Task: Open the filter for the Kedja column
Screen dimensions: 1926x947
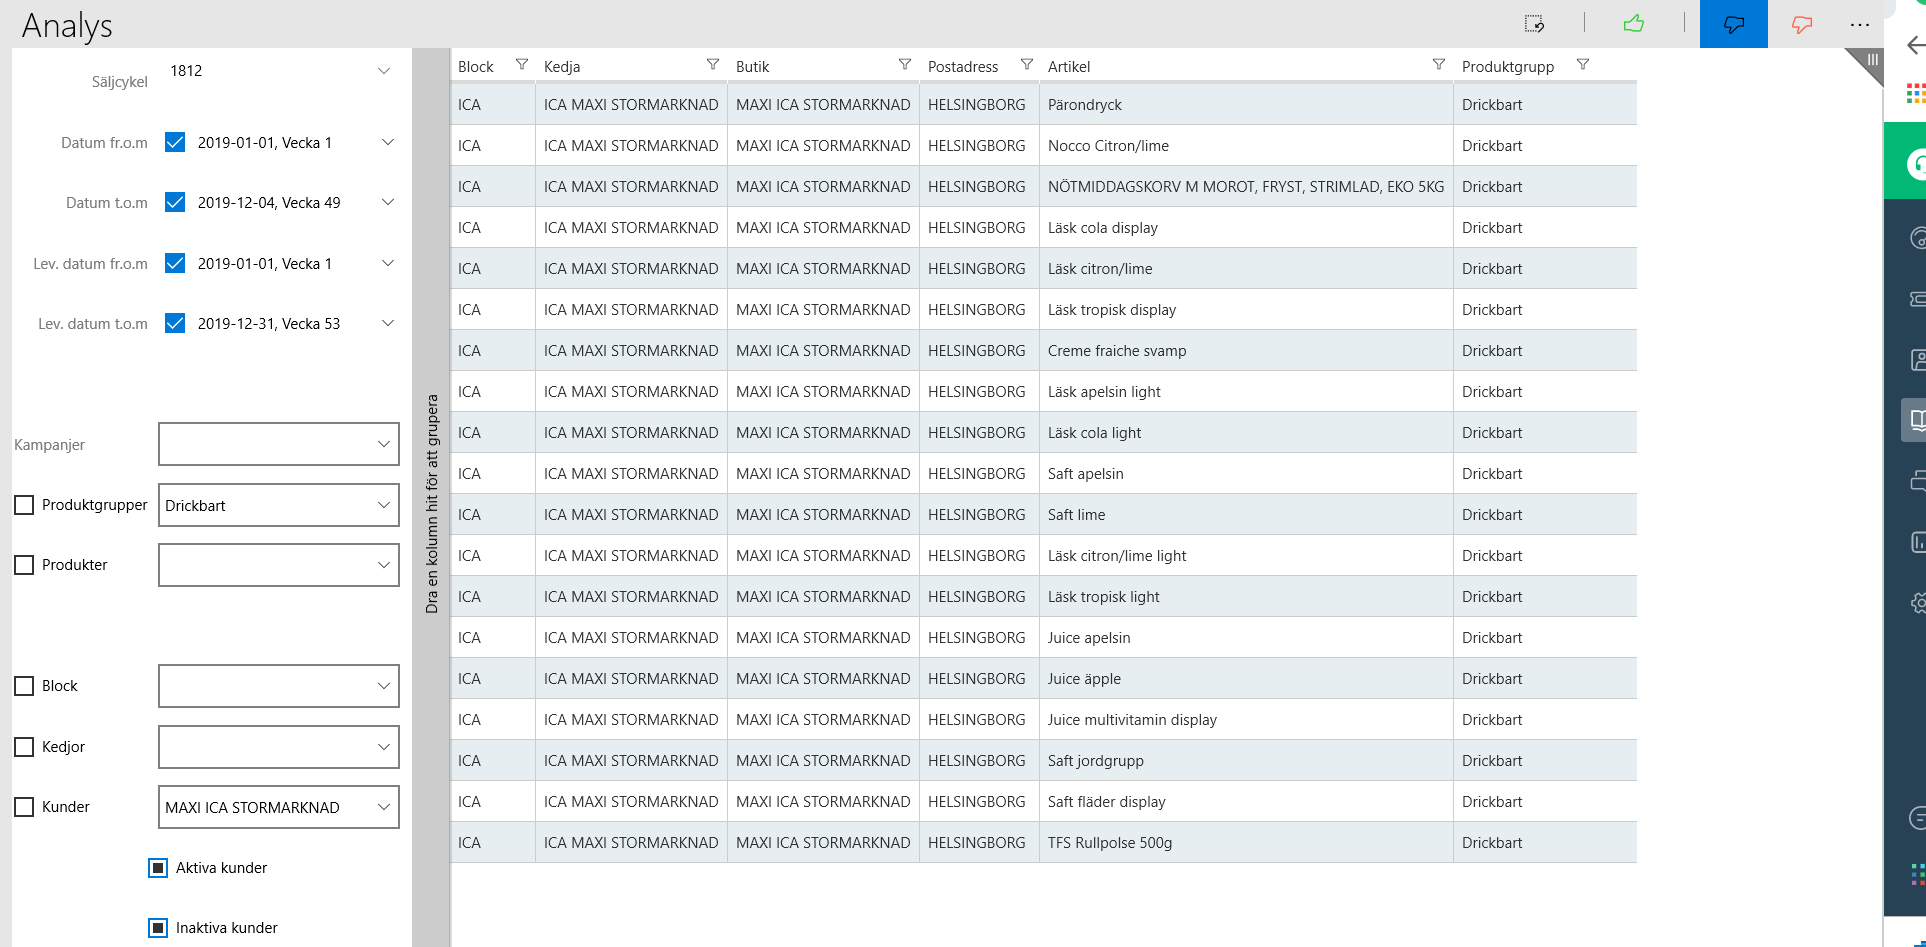Action: 712,64
